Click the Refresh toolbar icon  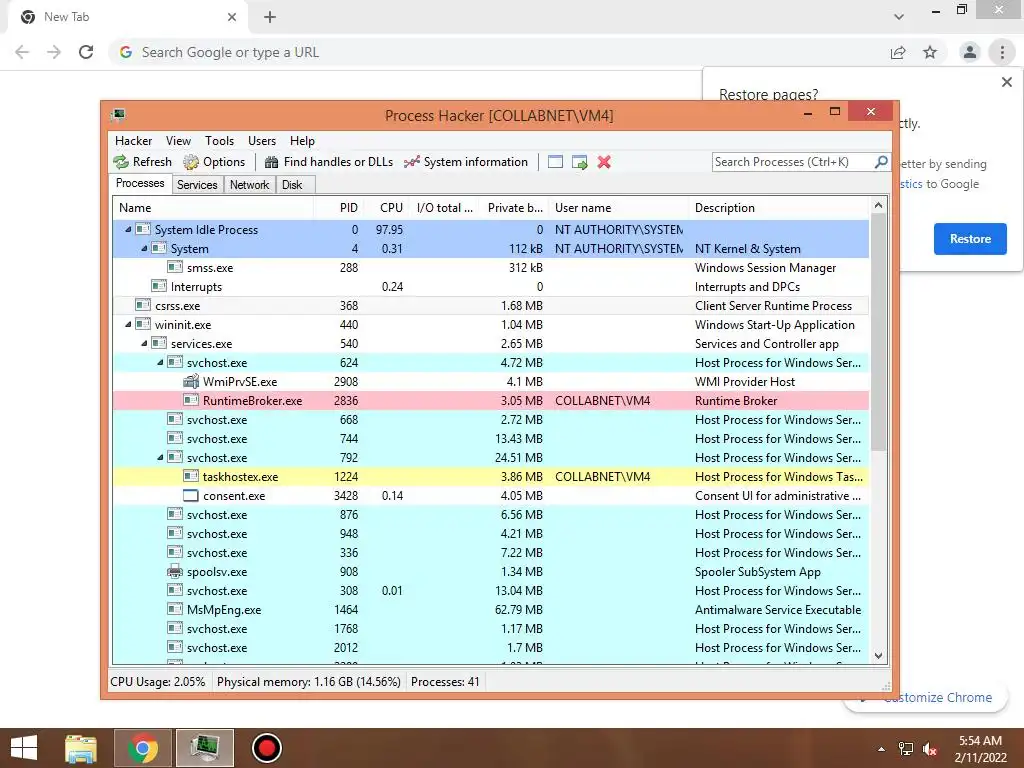click(x=121, y=162)
